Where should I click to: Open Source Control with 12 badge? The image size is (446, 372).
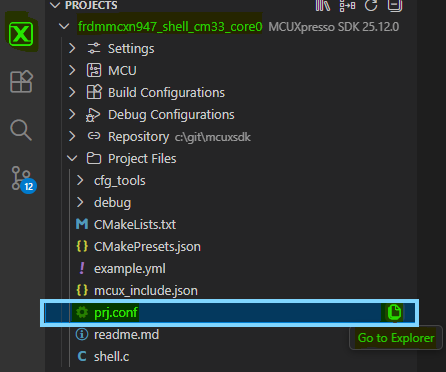(23, 179)
